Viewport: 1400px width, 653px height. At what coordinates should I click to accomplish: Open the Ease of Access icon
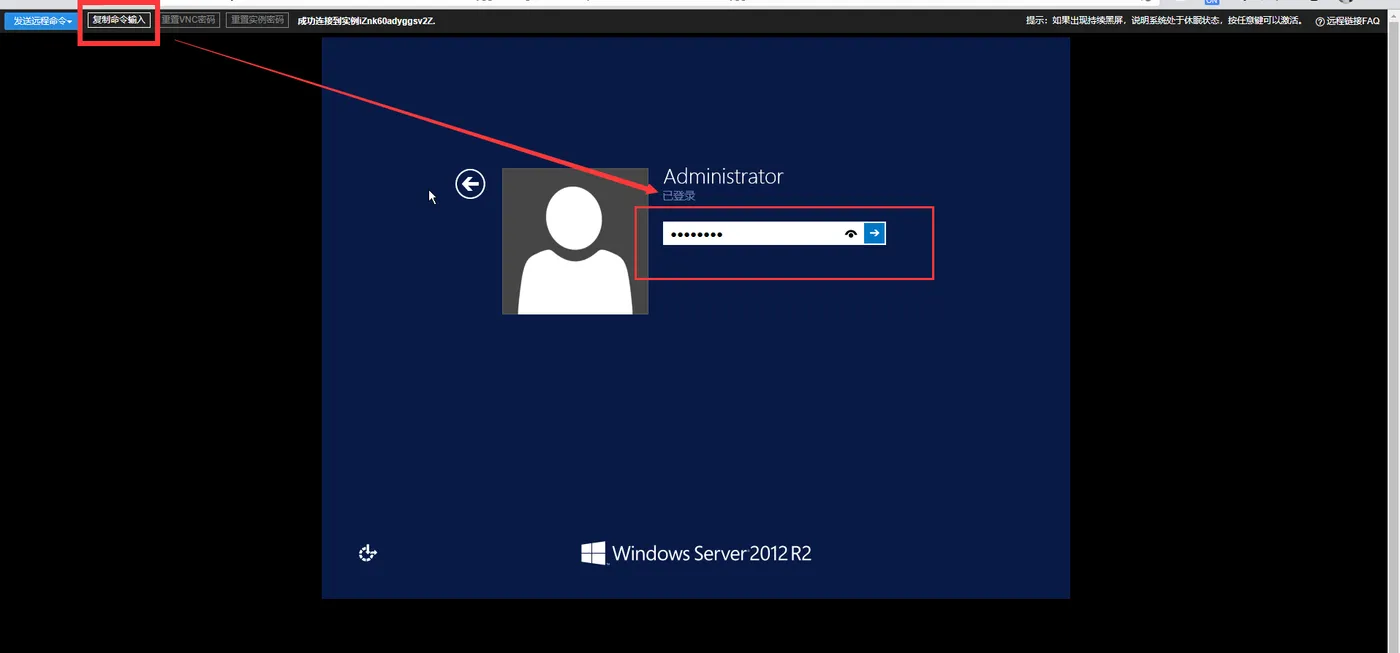(x=368, y=553)
